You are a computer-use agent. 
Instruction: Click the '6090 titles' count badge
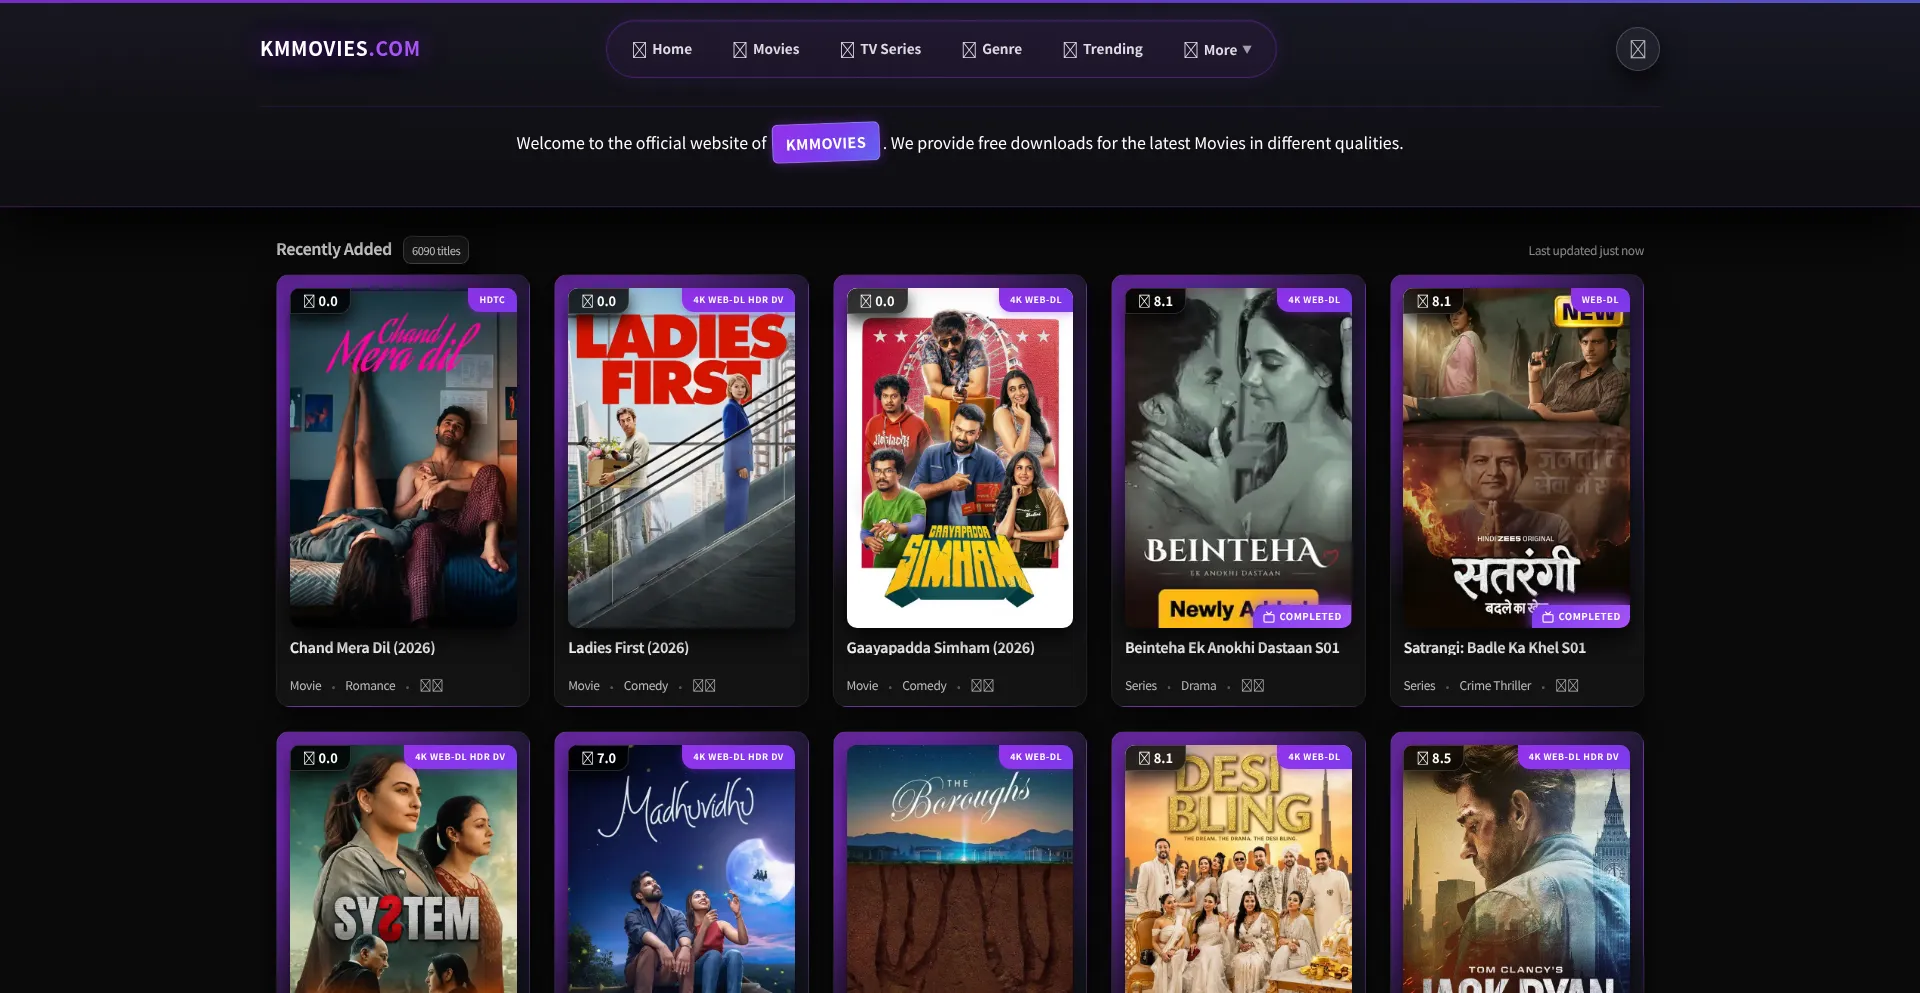click(x=436, y=251)
